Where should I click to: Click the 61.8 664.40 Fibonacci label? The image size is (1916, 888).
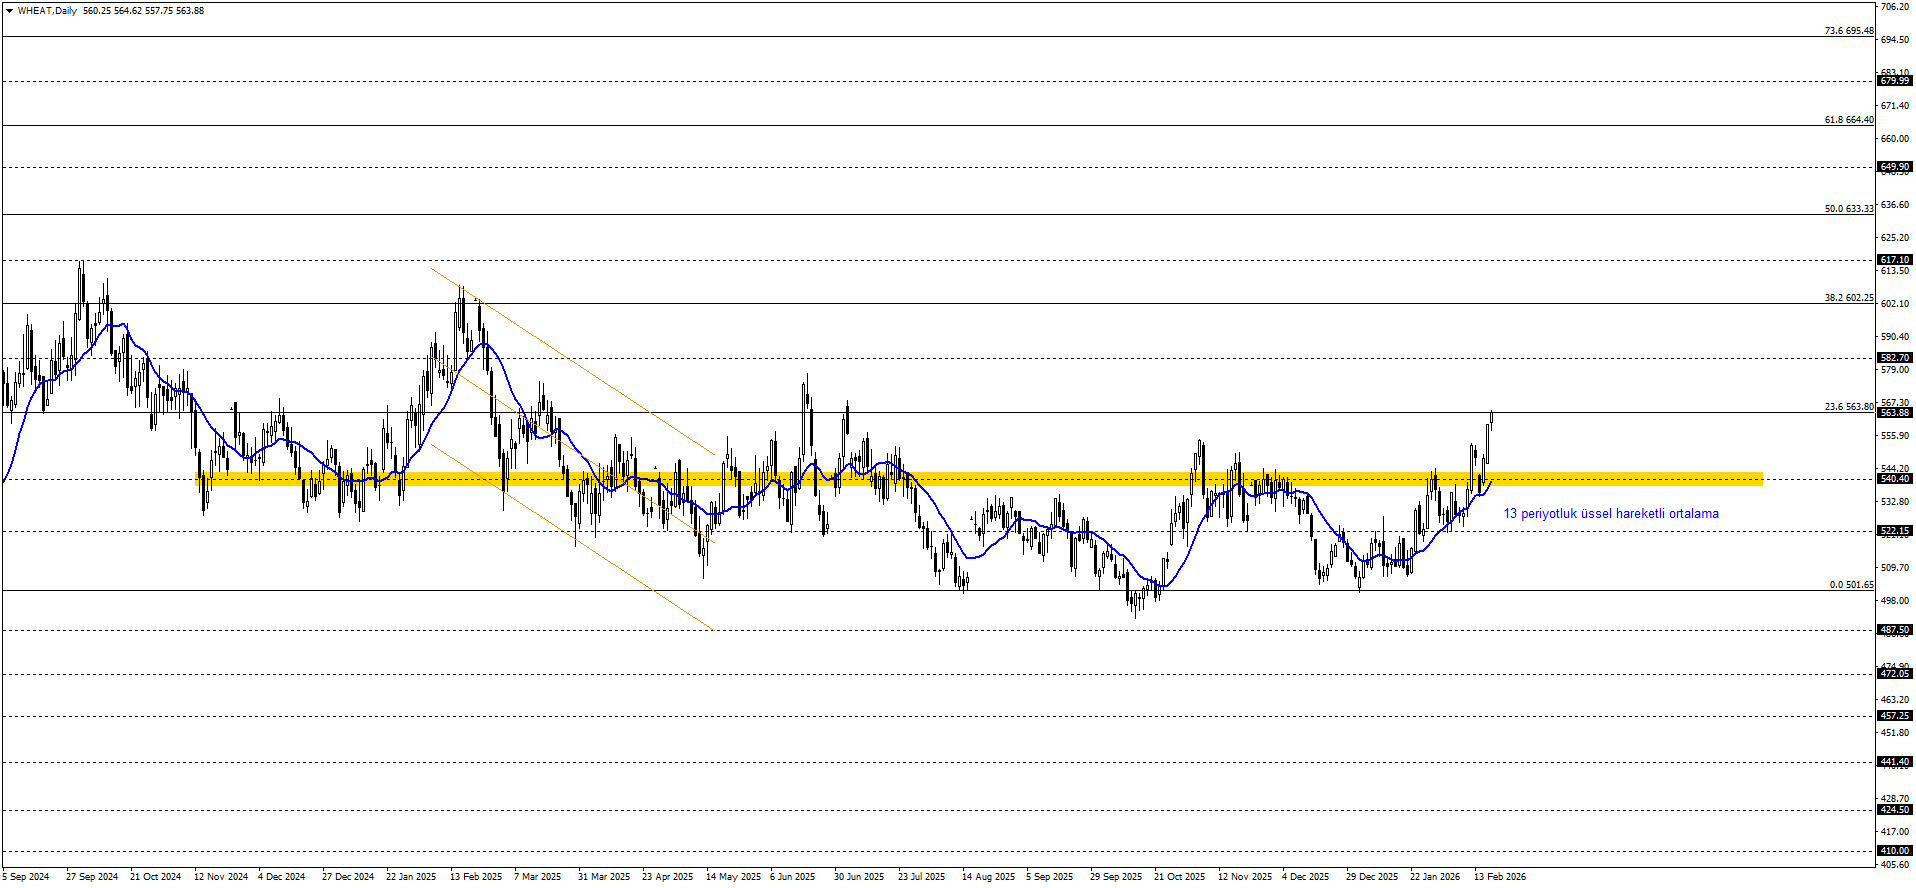tap(1848, 120)
